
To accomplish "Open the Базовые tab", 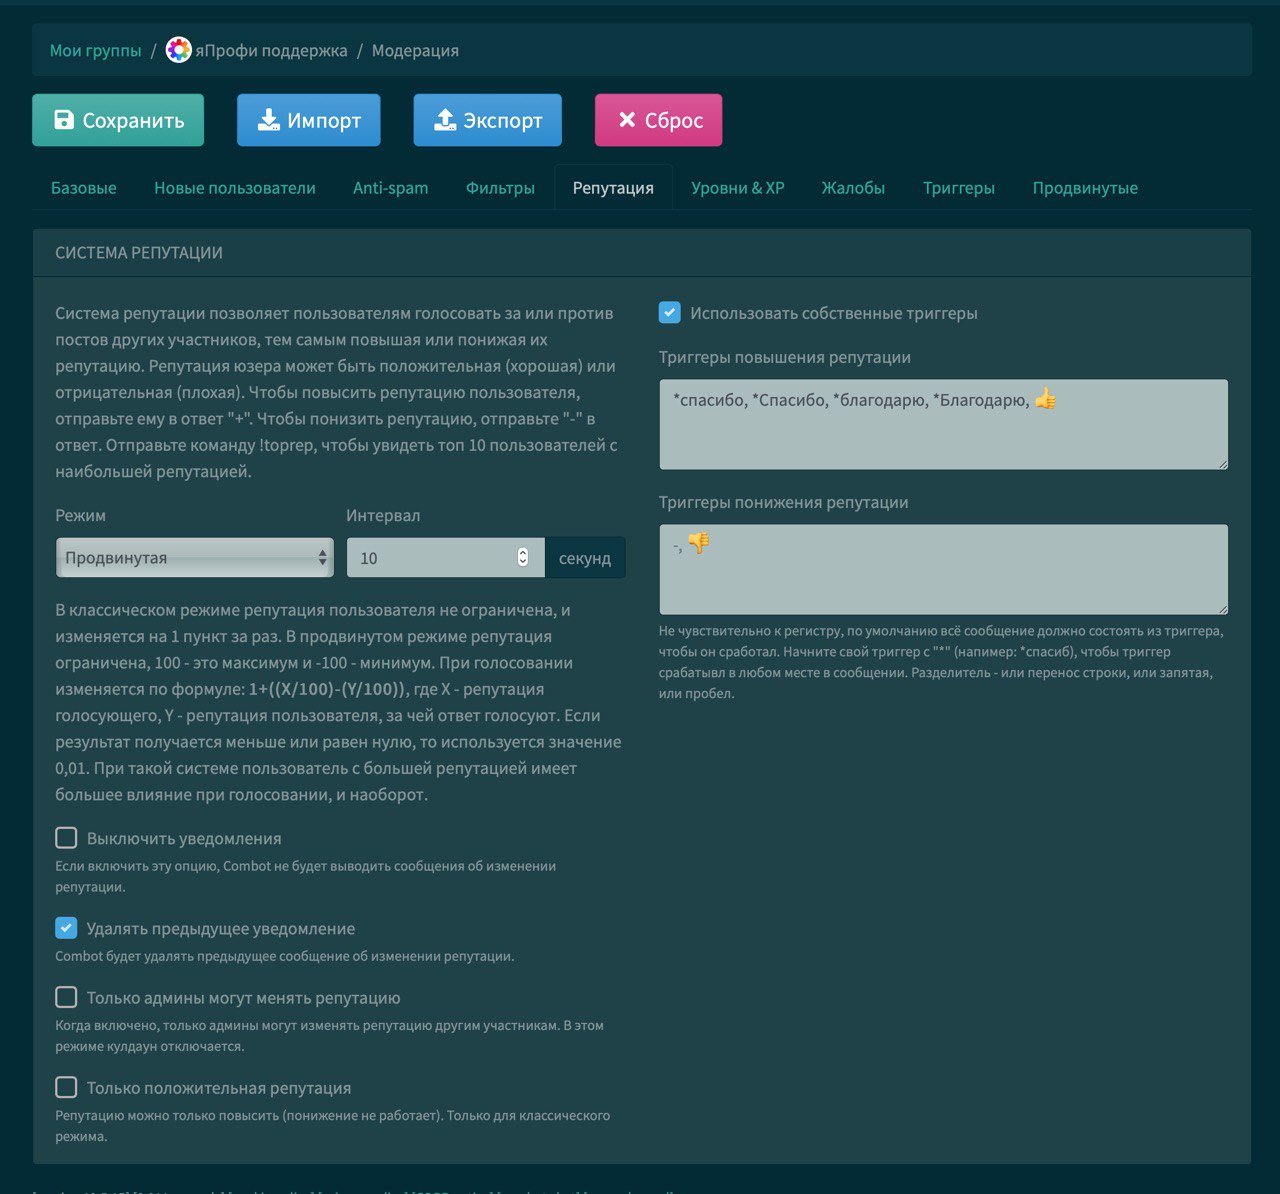I will (x=84, y=188).
